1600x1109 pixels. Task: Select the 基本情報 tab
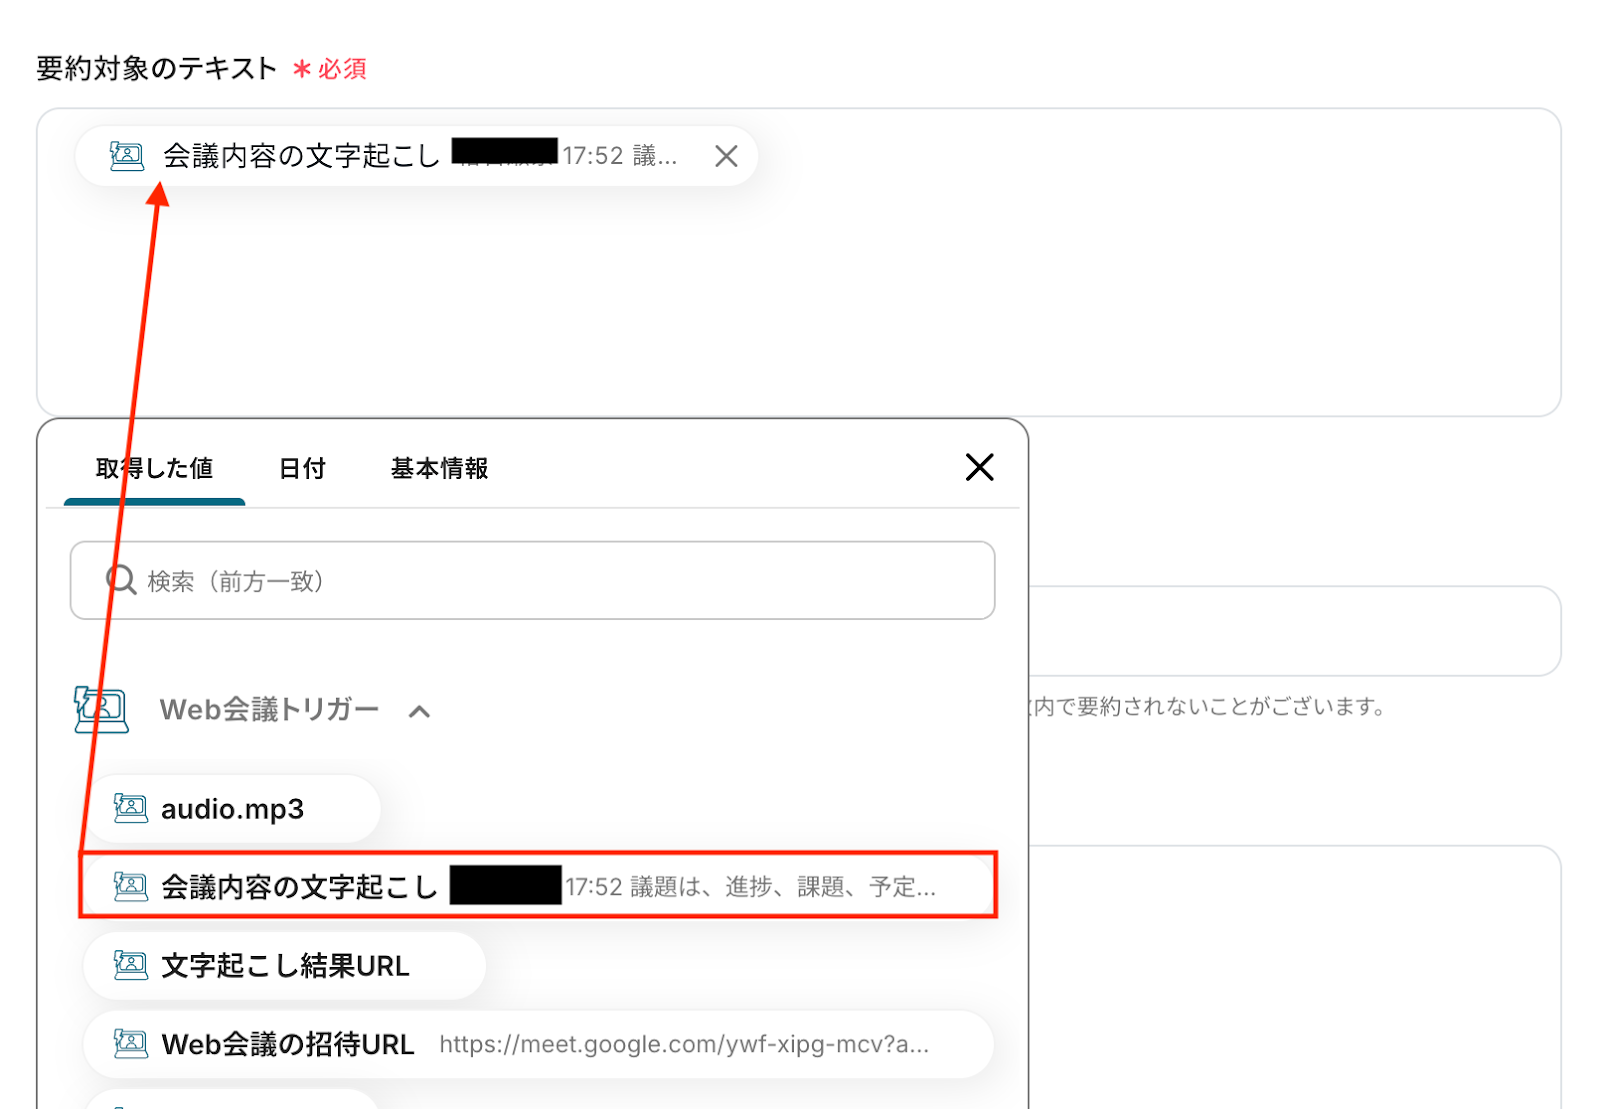(x=439, y=468)
